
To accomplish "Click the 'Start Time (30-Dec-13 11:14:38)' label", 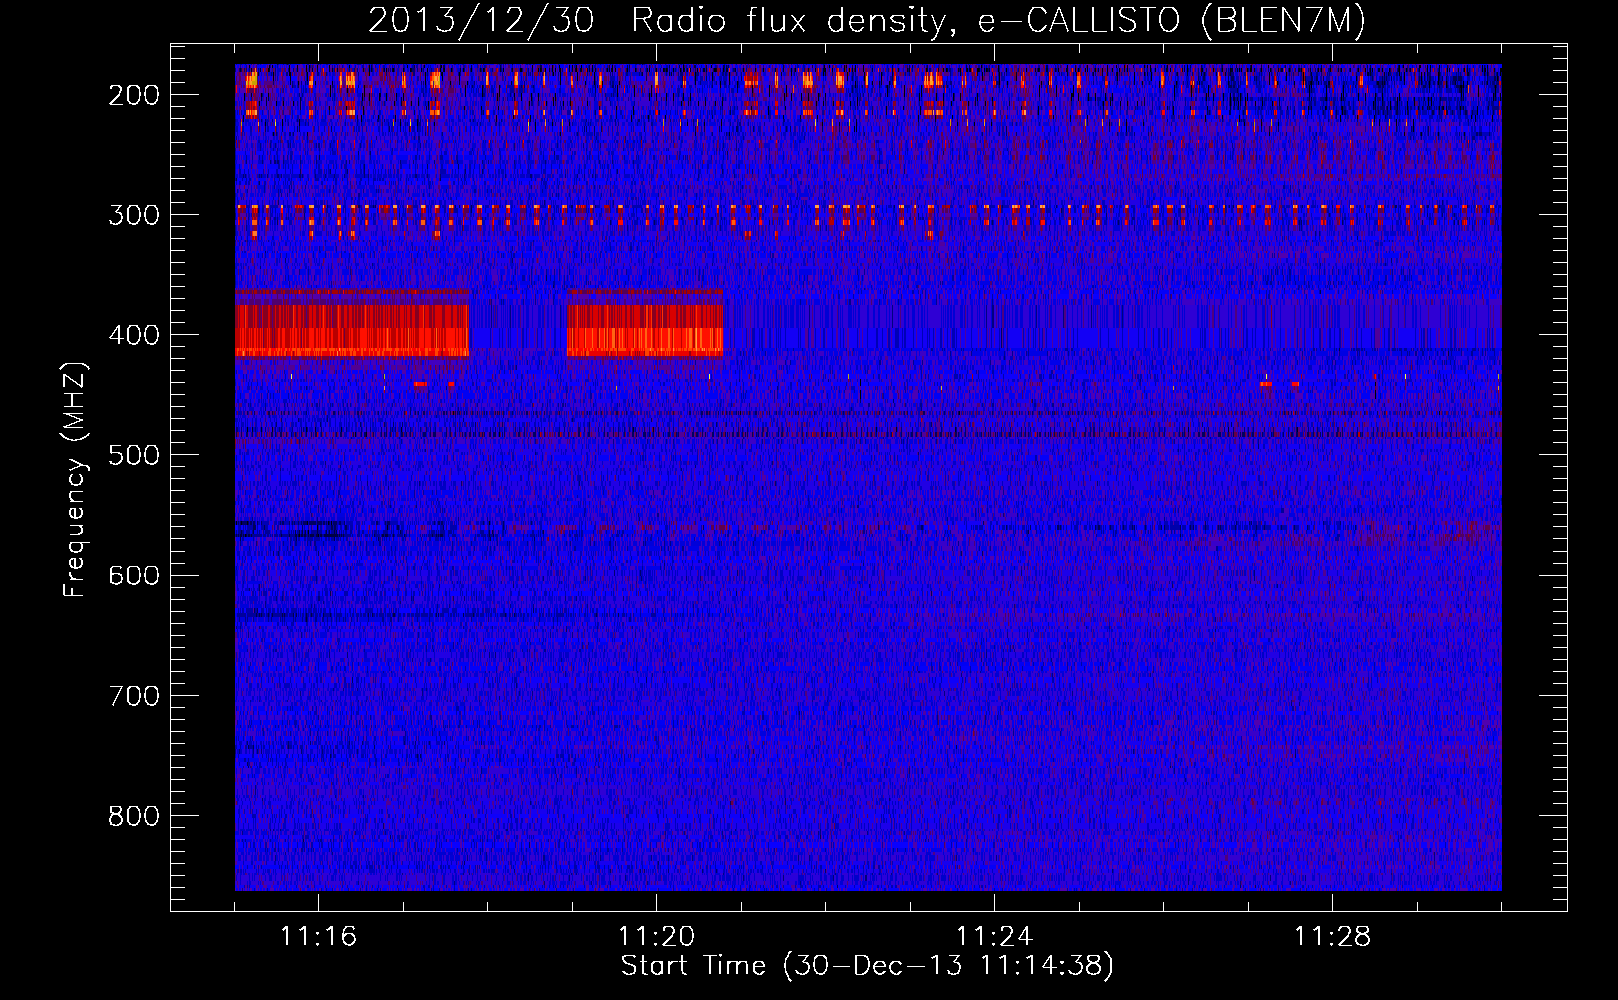I will (x=867, y=966).
